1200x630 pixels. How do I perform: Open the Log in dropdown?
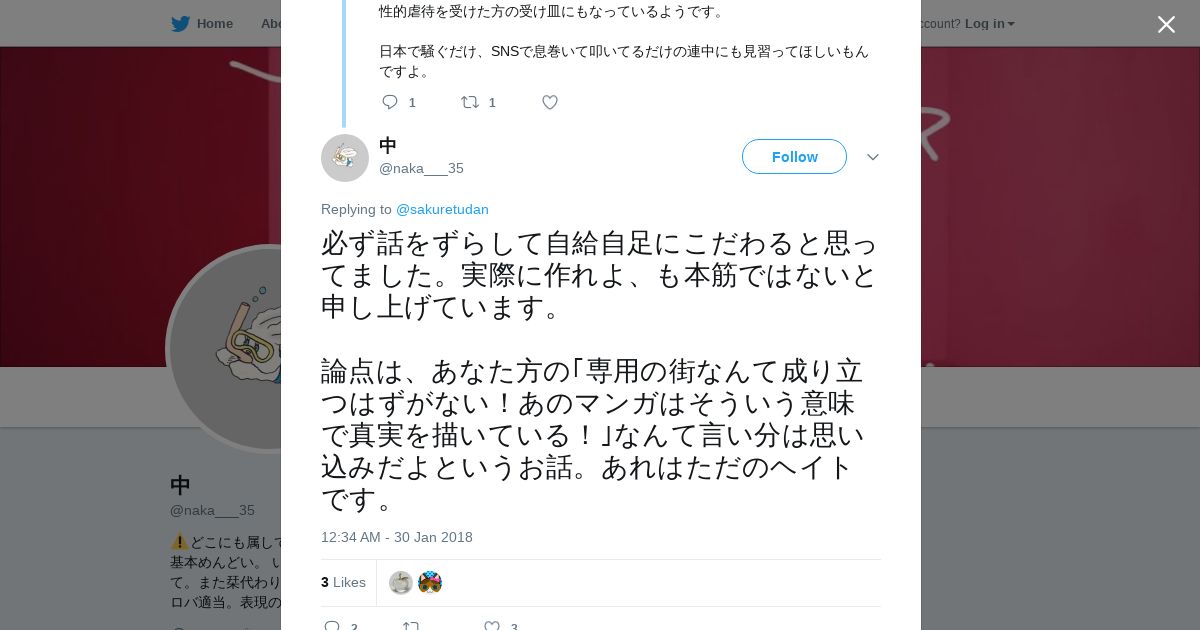pyautogui.click(x=989, y=23)
